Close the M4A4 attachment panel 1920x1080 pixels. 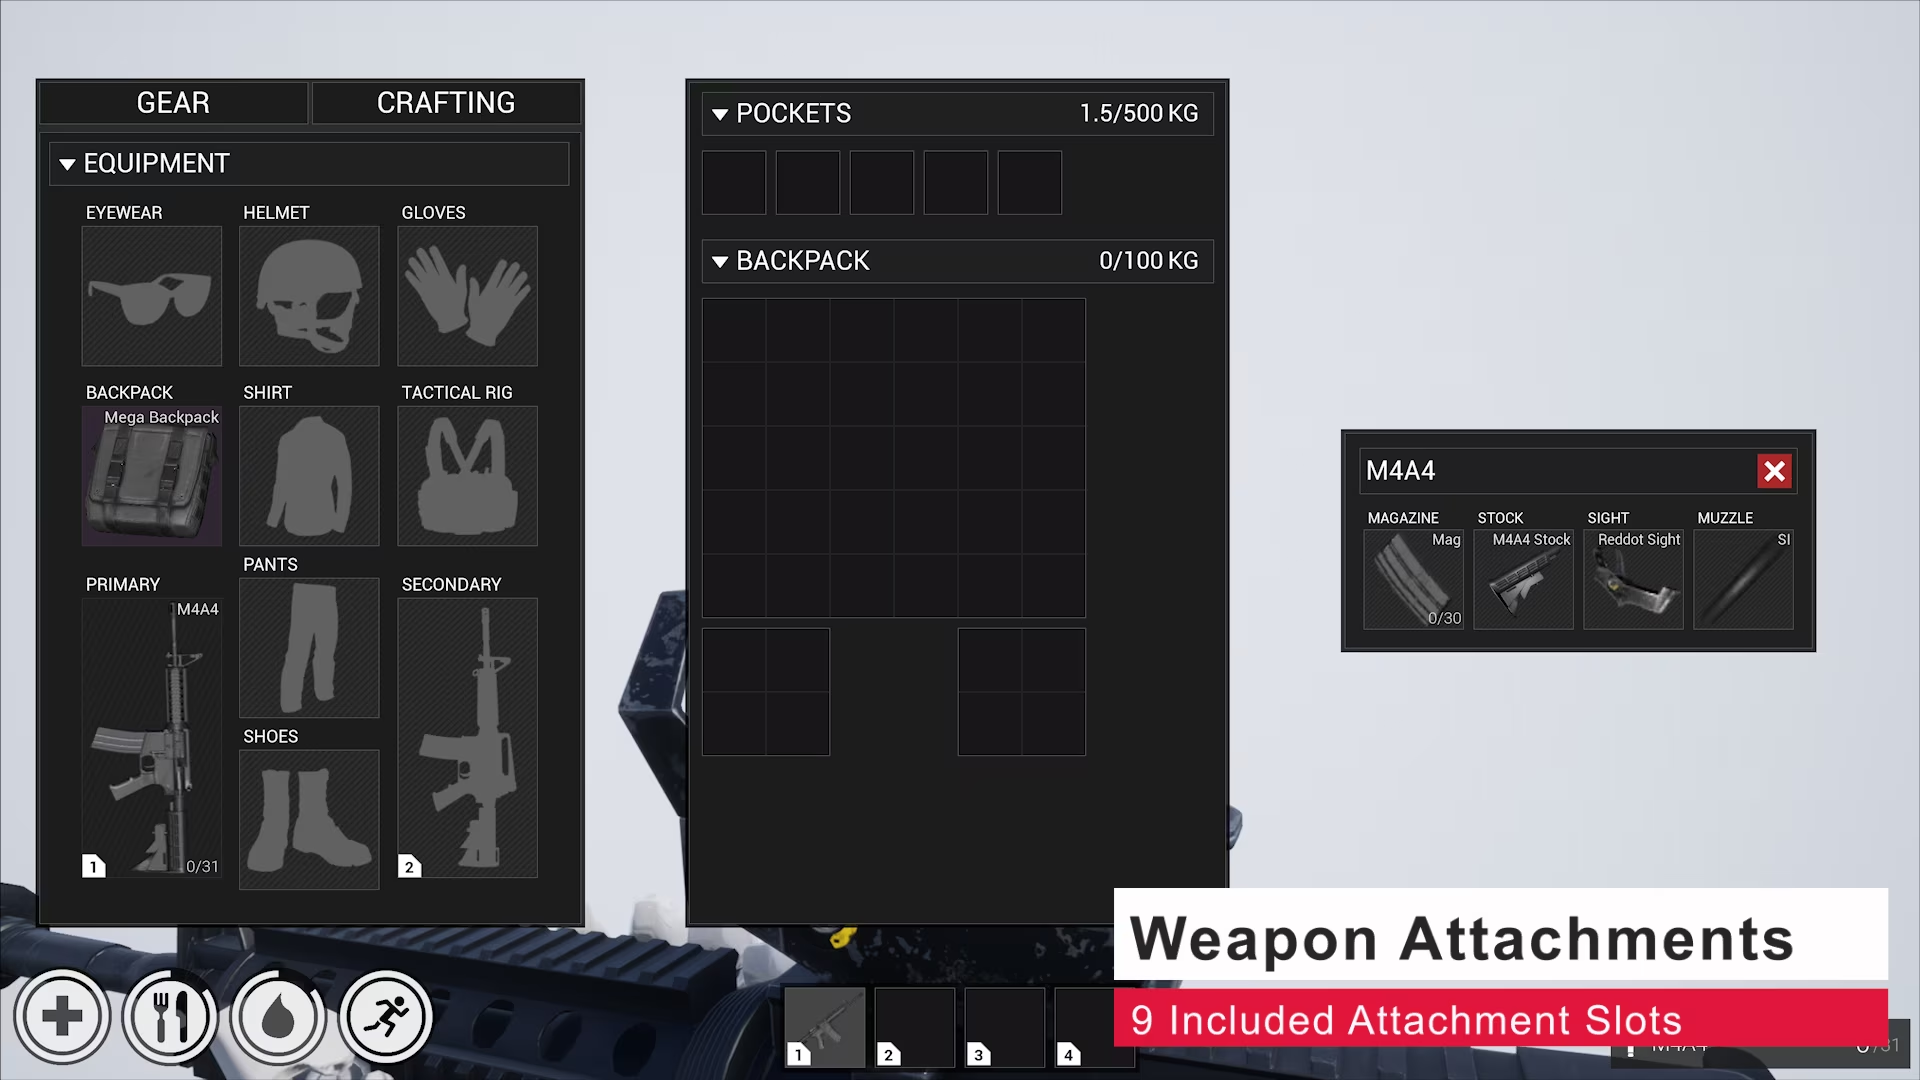pos(1776,471)
